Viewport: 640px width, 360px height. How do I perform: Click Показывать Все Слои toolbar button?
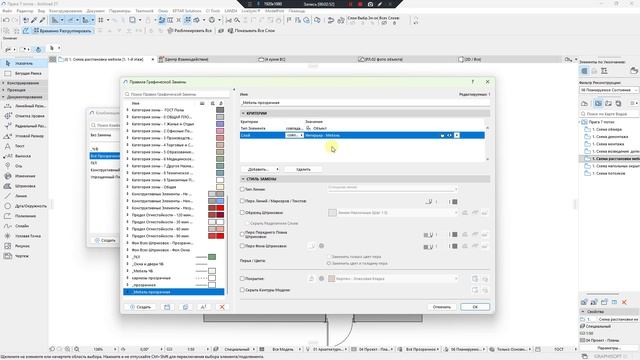(251, 31)
